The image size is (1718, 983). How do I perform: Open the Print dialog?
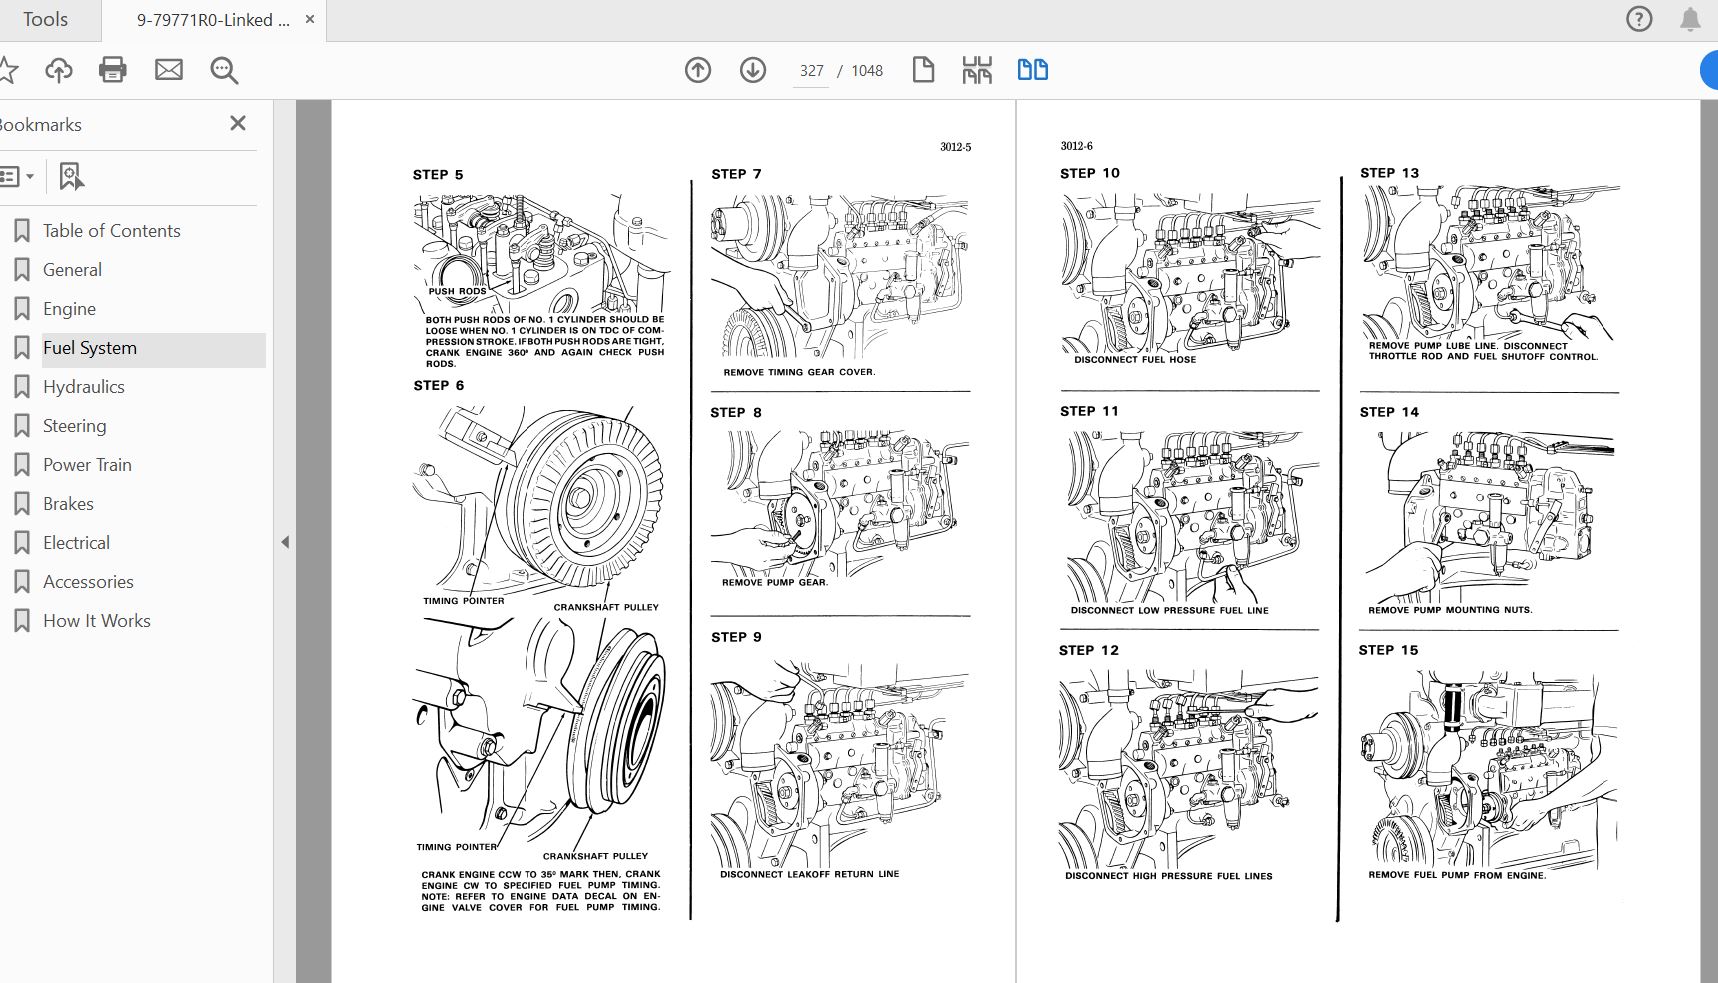[x=113, y=70]
